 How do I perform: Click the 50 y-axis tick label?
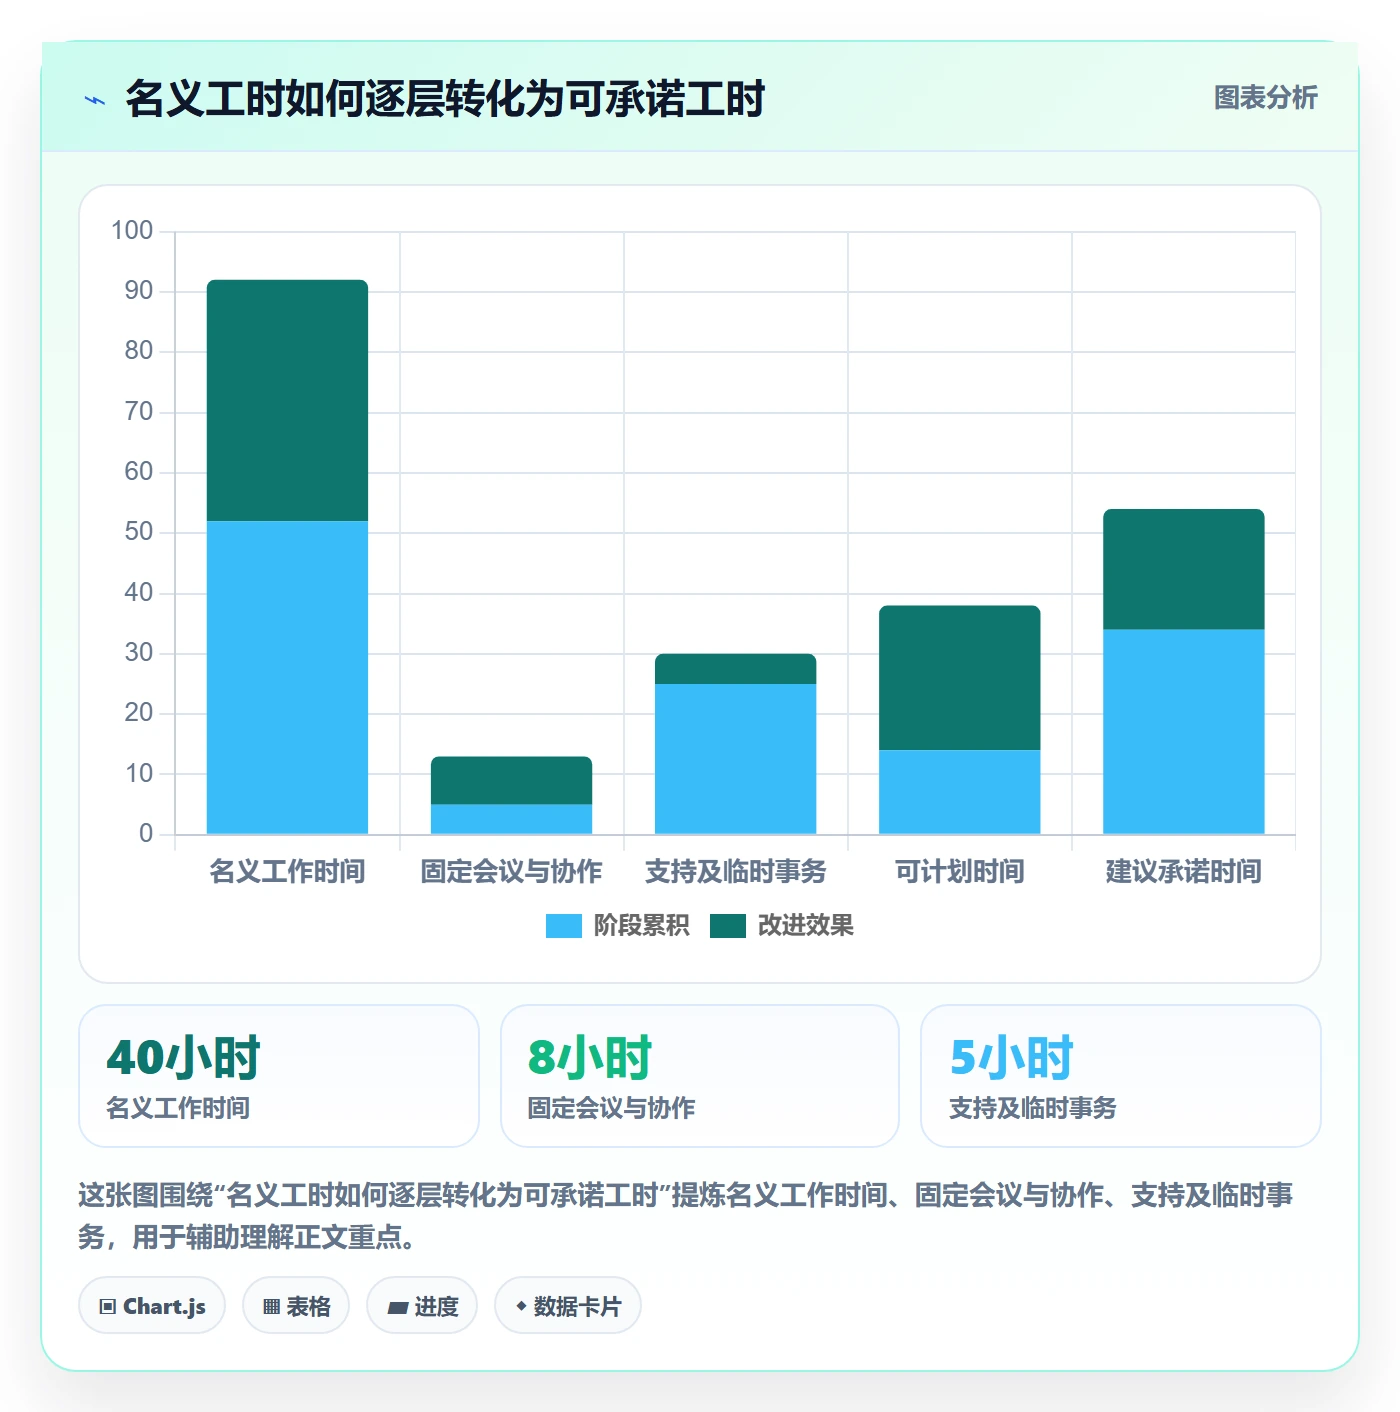point(139,532)
